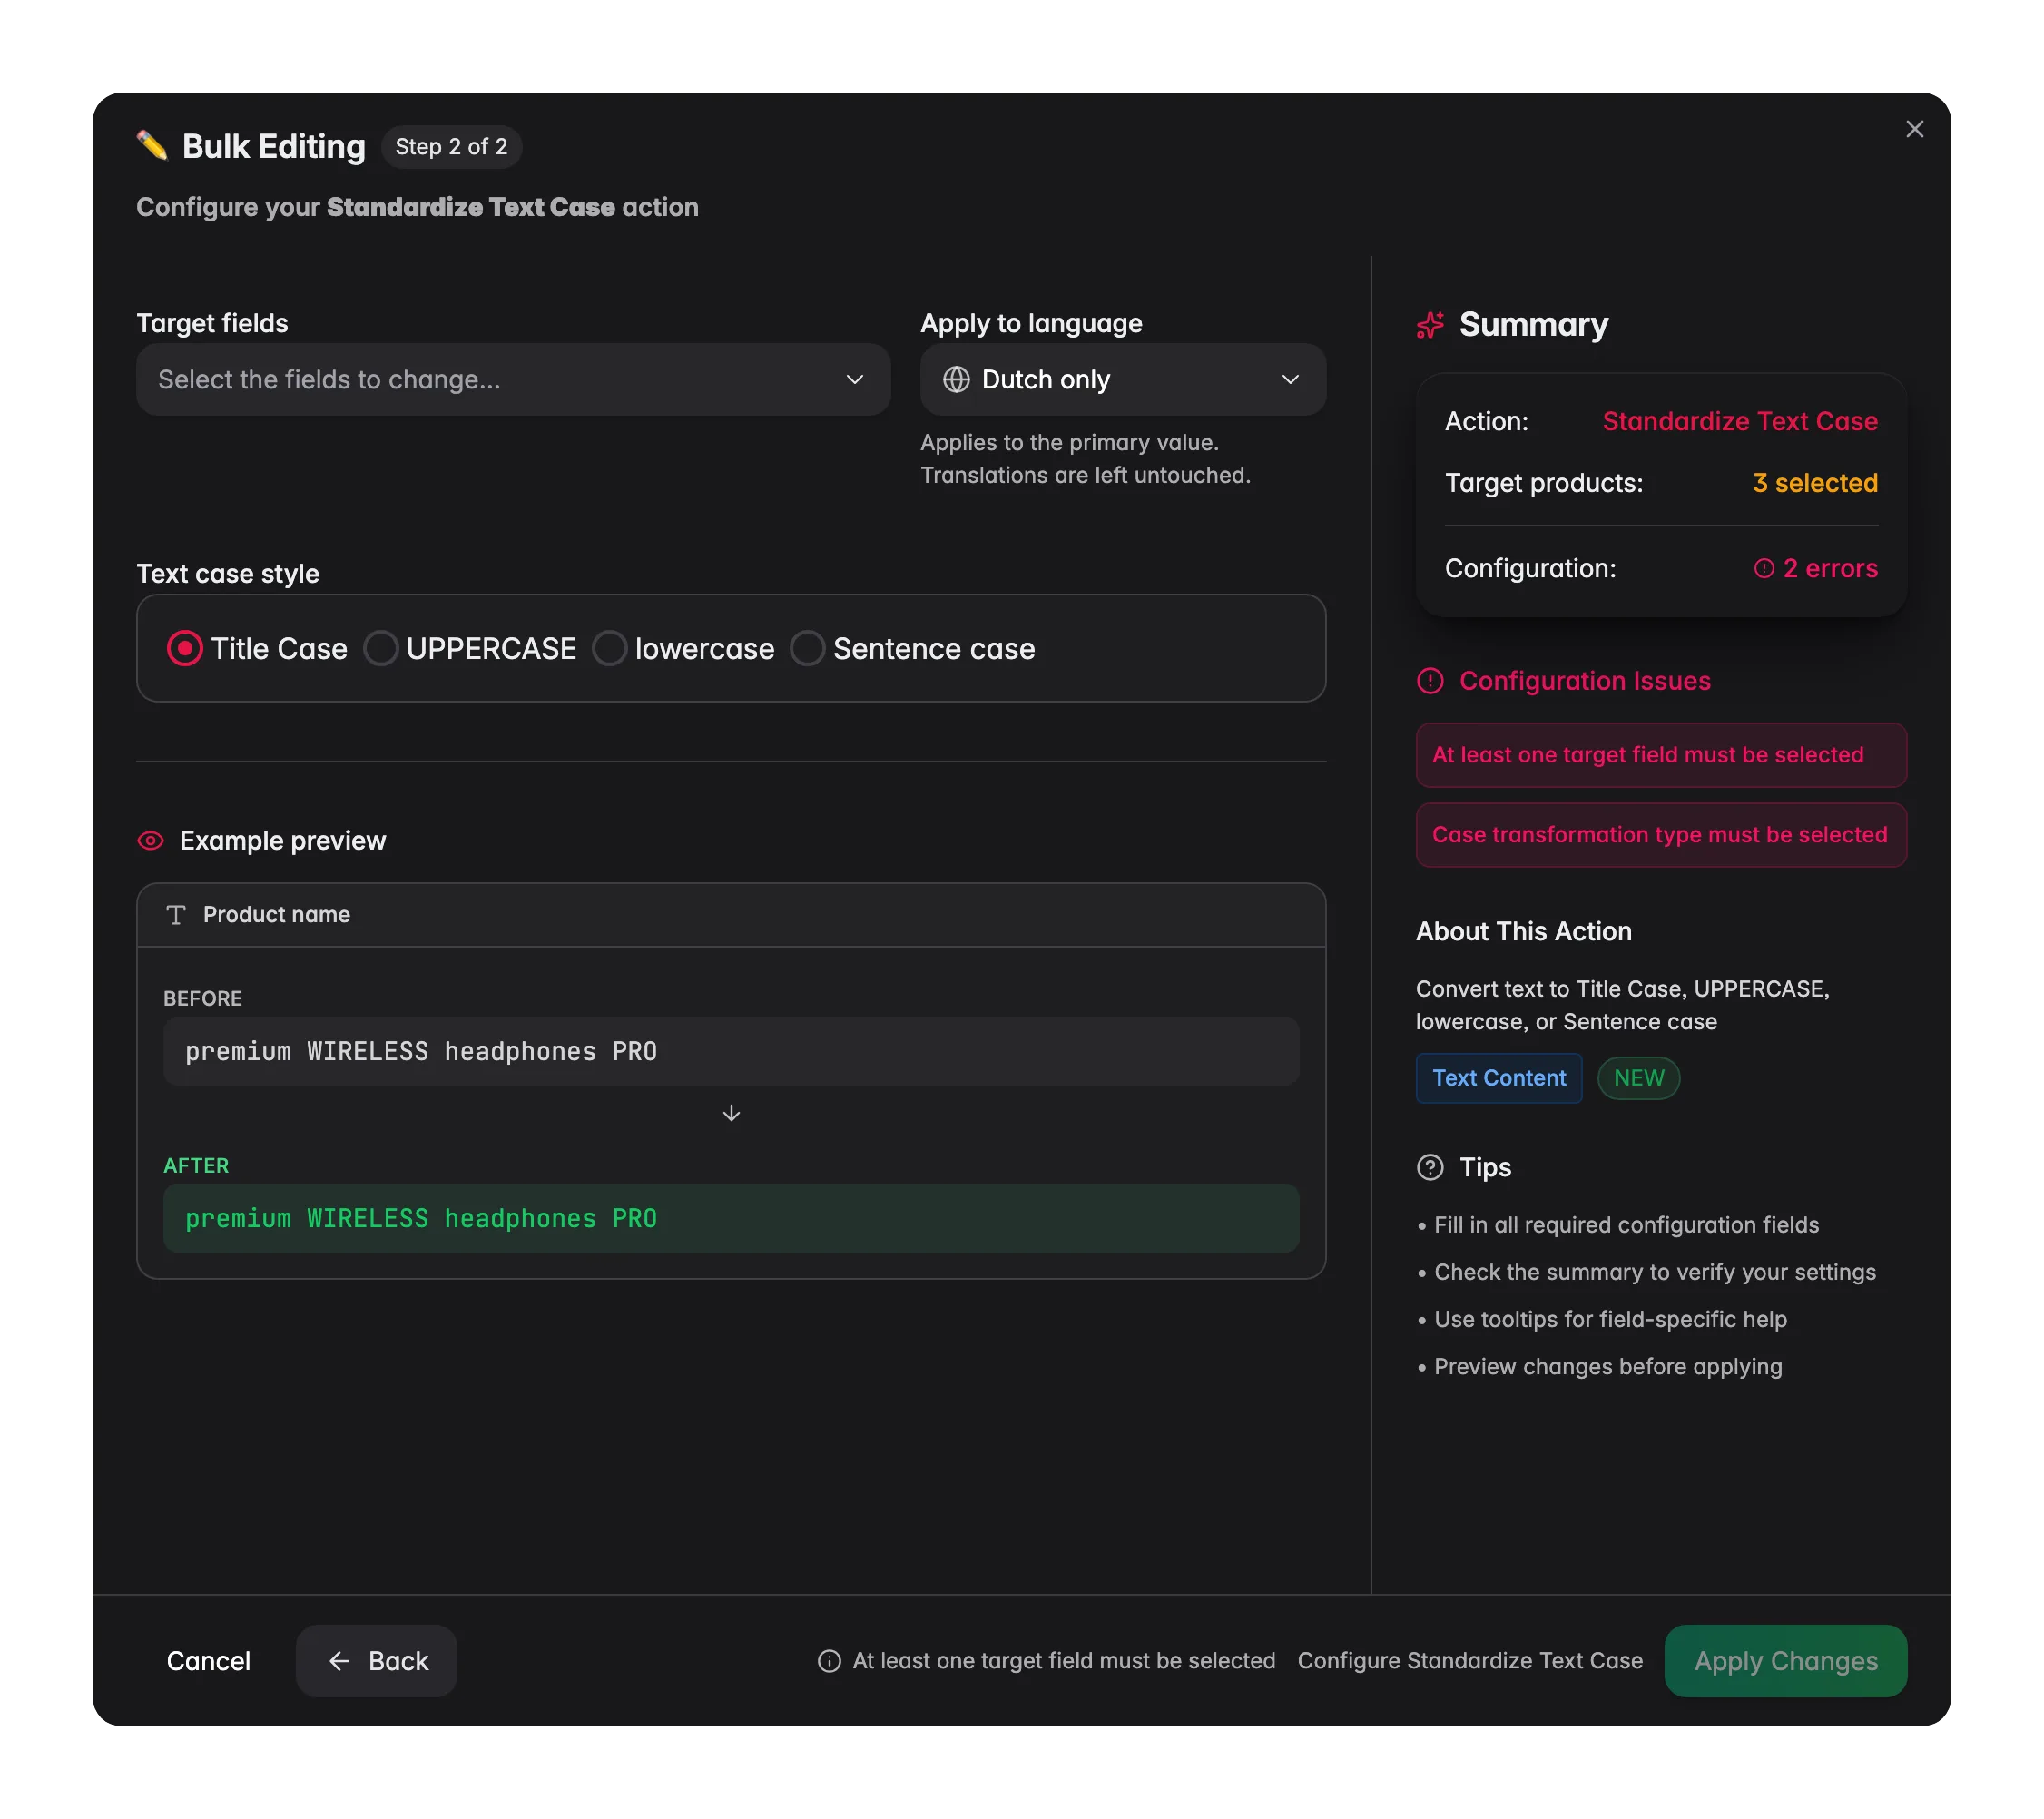Click the chevron of Target fields selector
2044x1819 pixels.
[854, 380]
